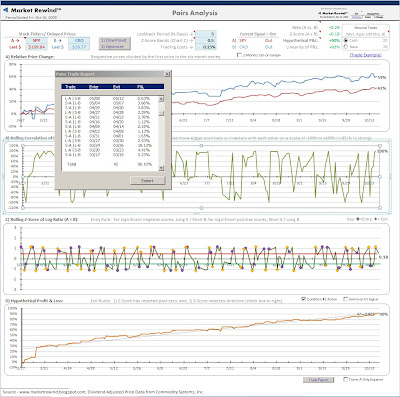Click the Pairs Analysis title
The height and width of the screenshot is (397, 400).
pyautogui.click(x=195, y=13)
